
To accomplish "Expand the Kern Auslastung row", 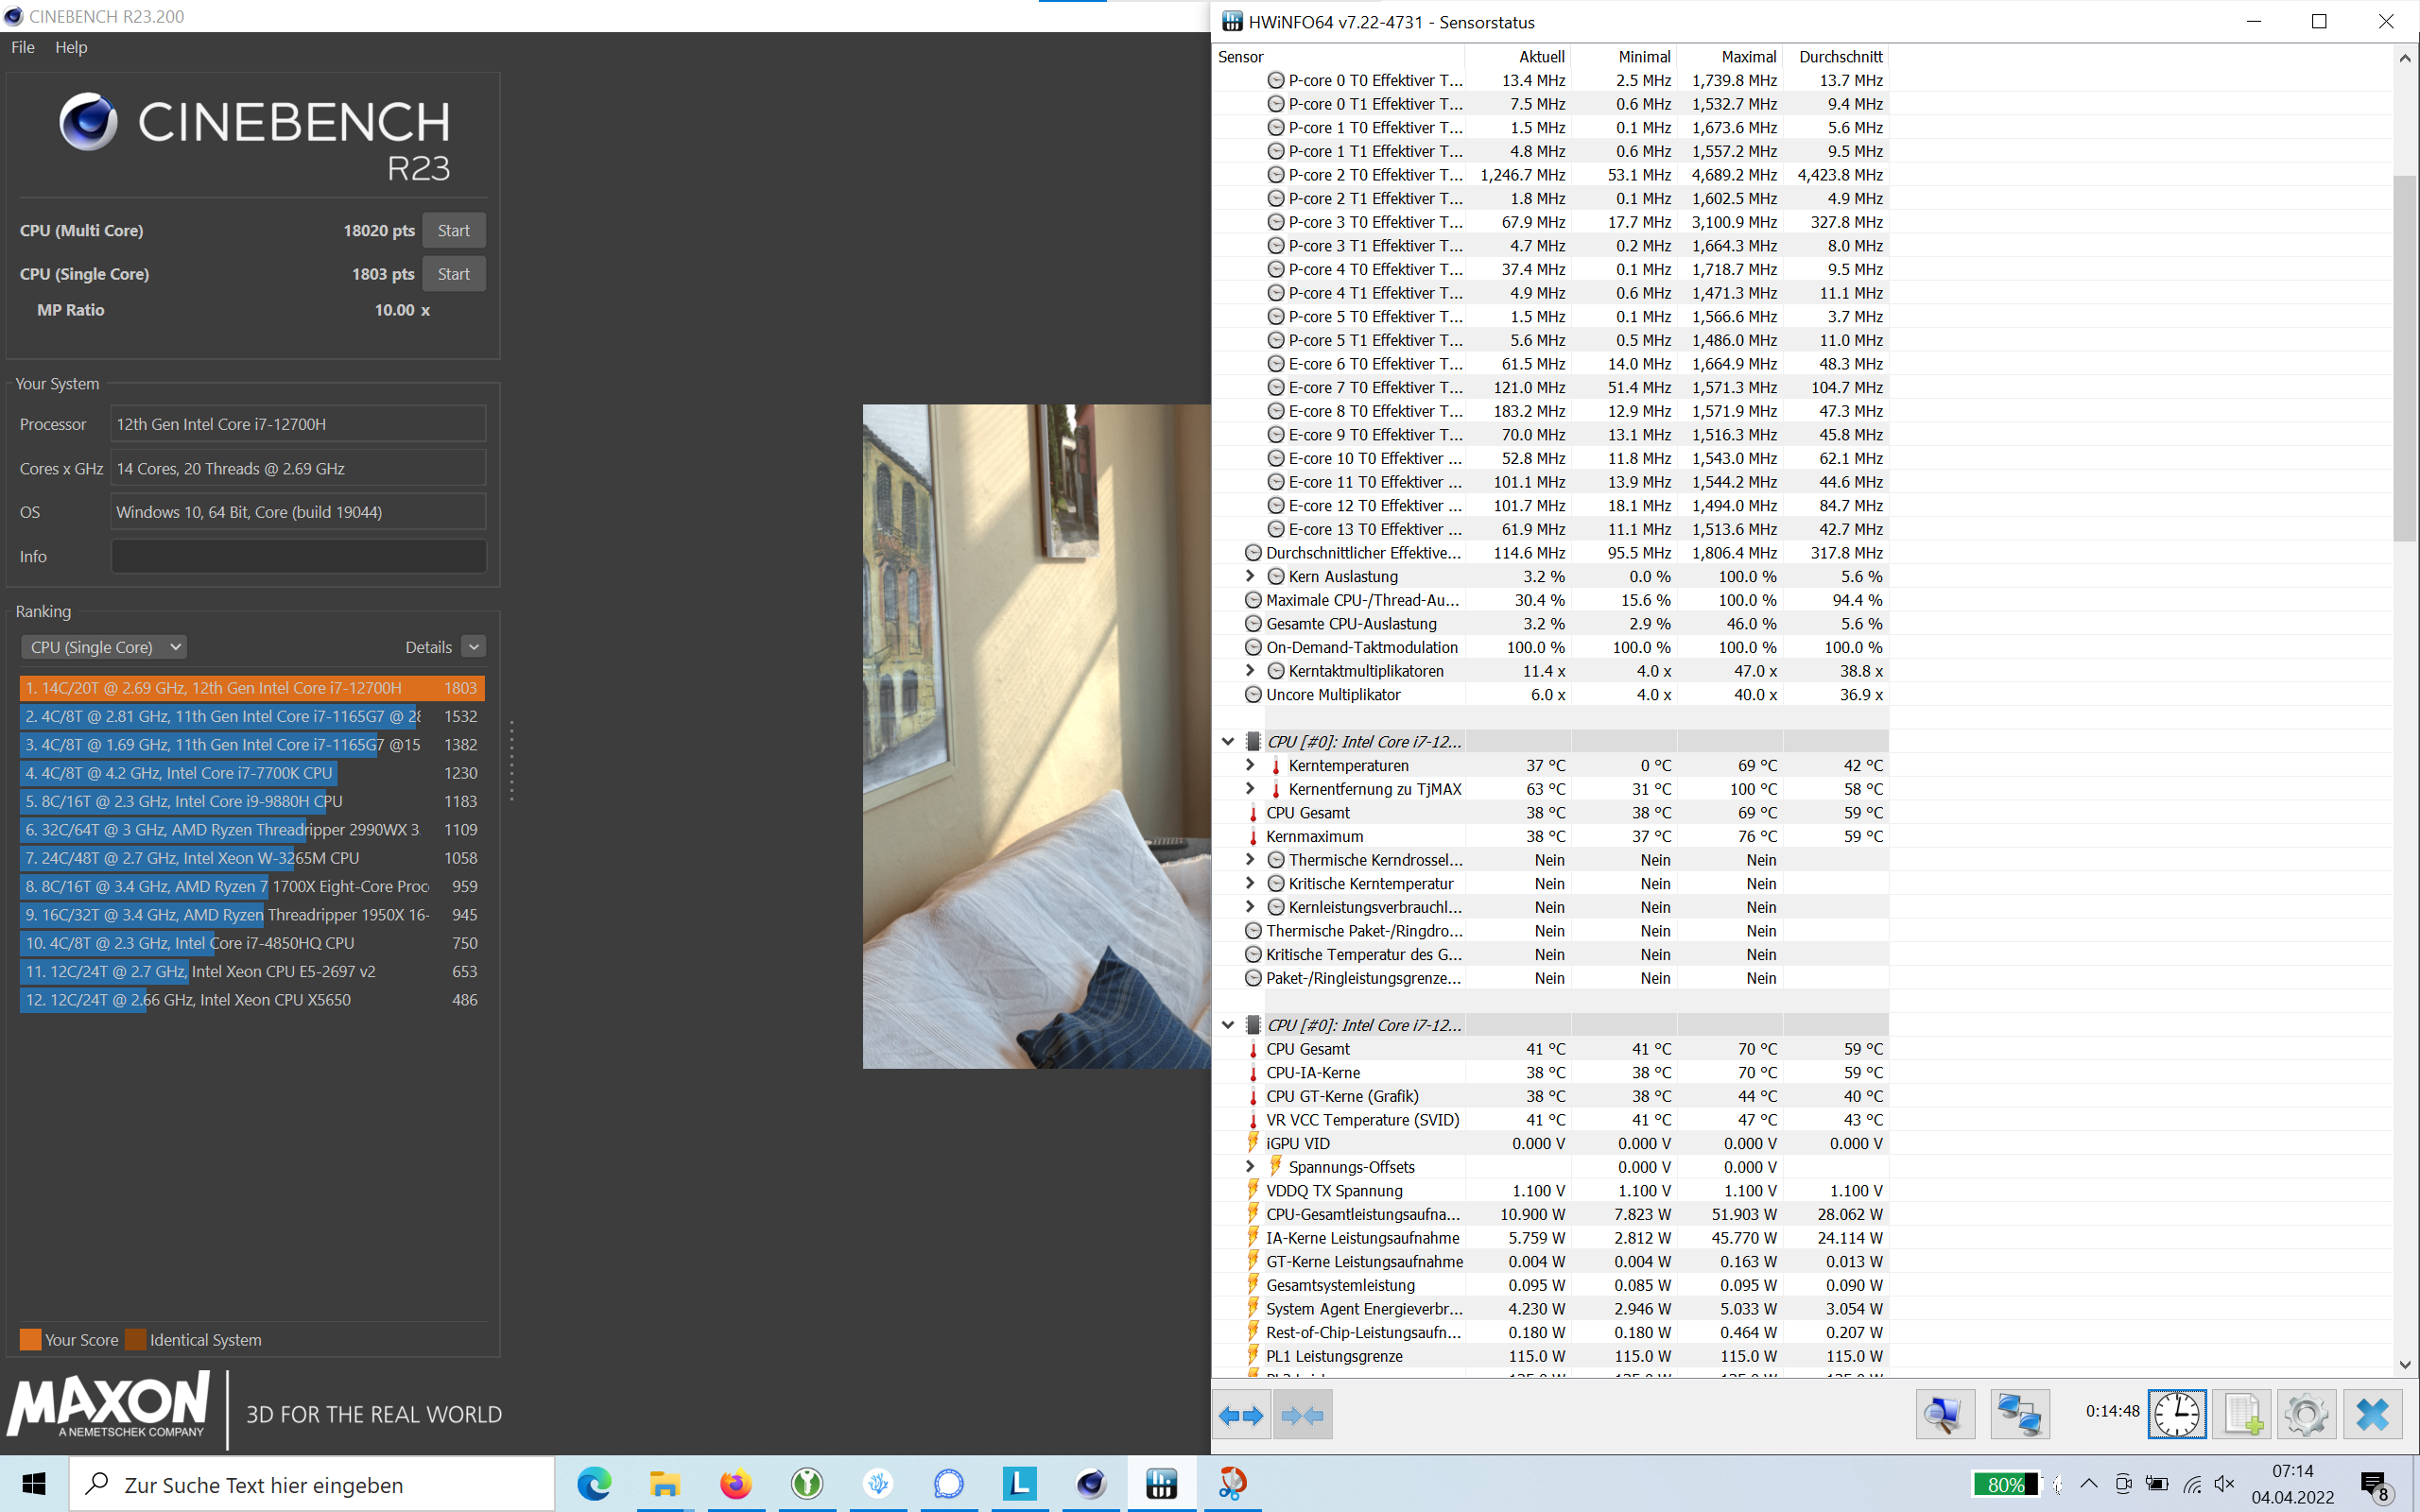I will point(1250,576).
